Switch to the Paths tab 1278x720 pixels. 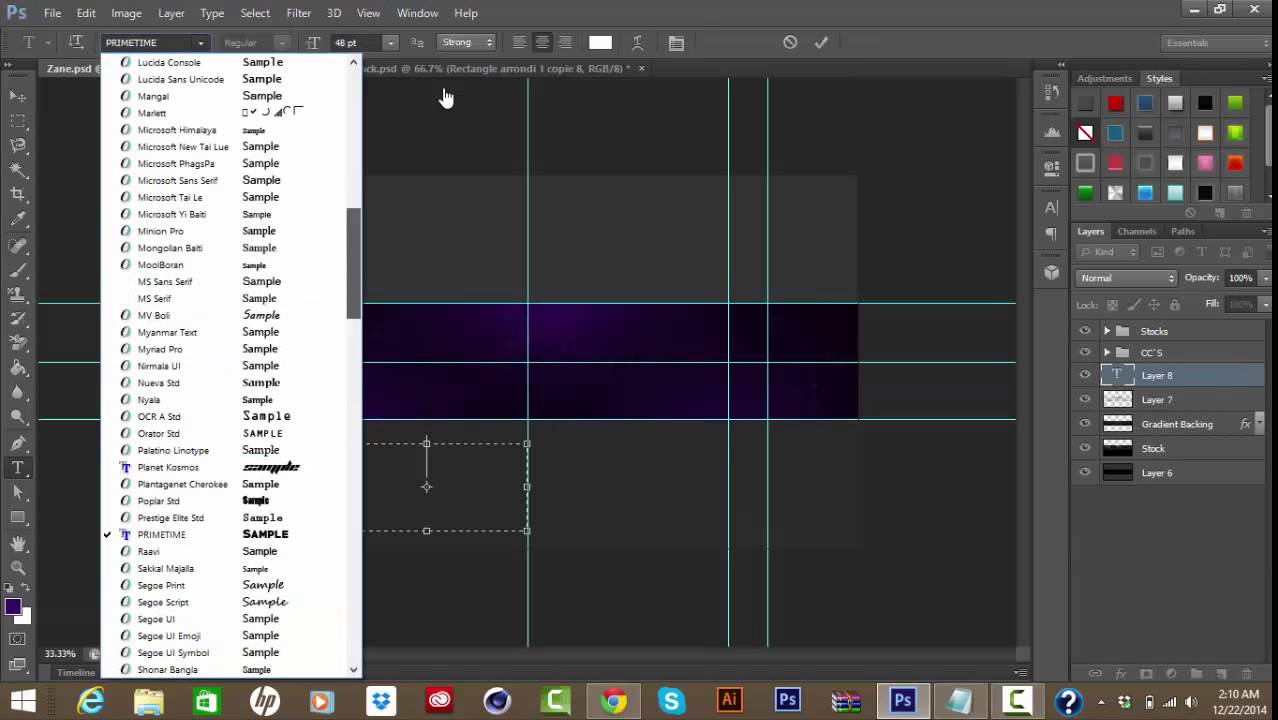click(x=1182, y=231)
